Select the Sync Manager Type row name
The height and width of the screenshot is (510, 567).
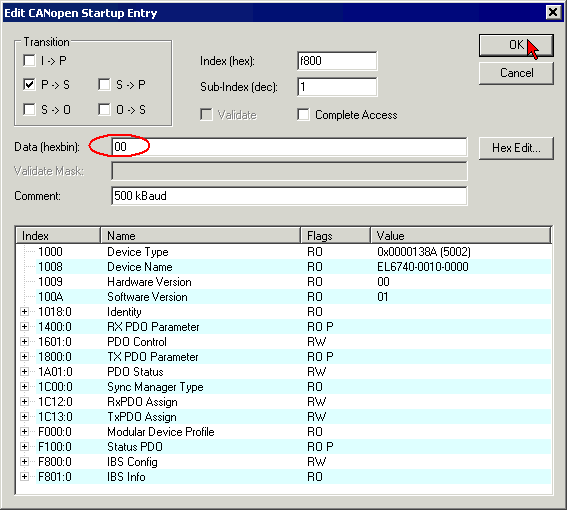pos(155,387)
